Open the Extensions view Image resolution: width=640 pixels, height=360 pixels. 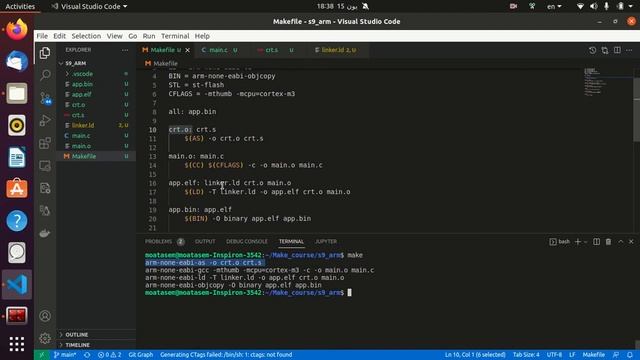[45, 143]
